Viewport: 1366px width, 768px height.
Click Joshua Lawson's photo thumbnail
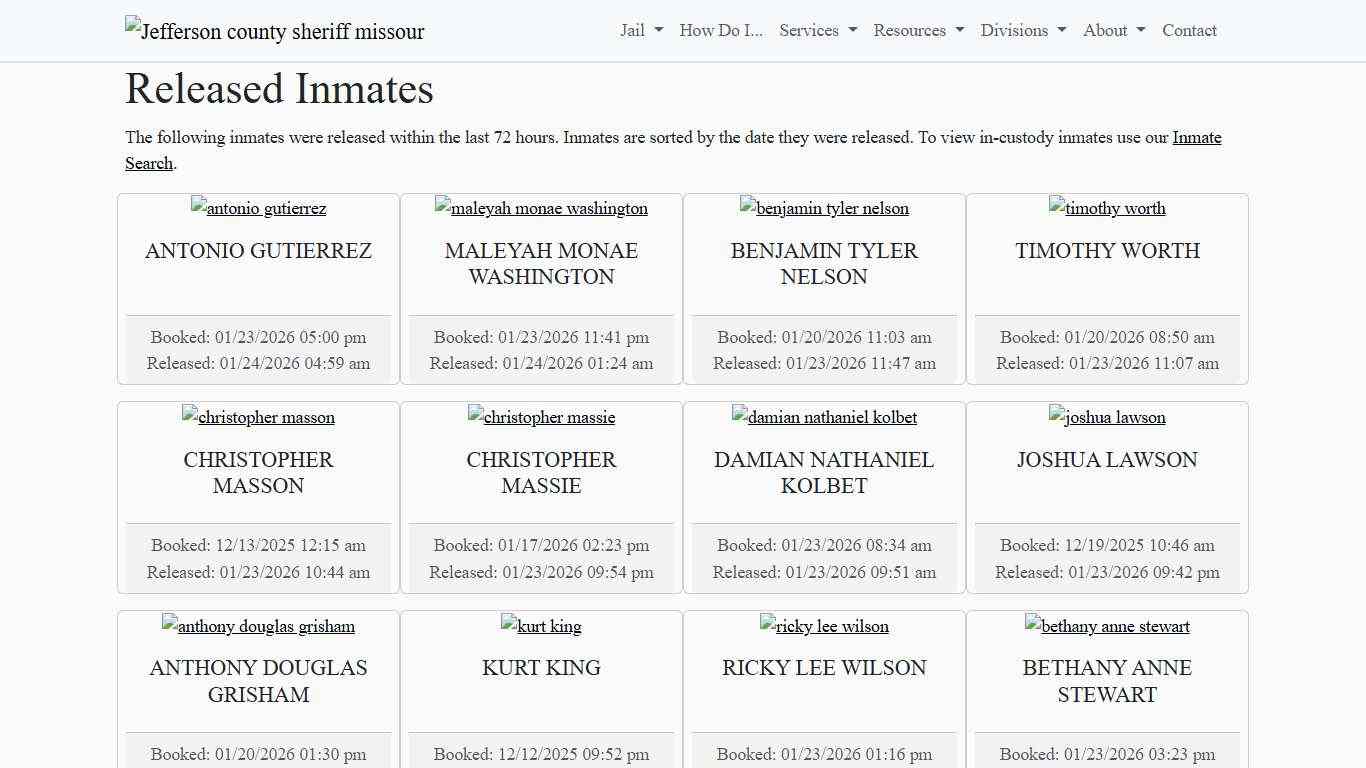coord(1107,417)
